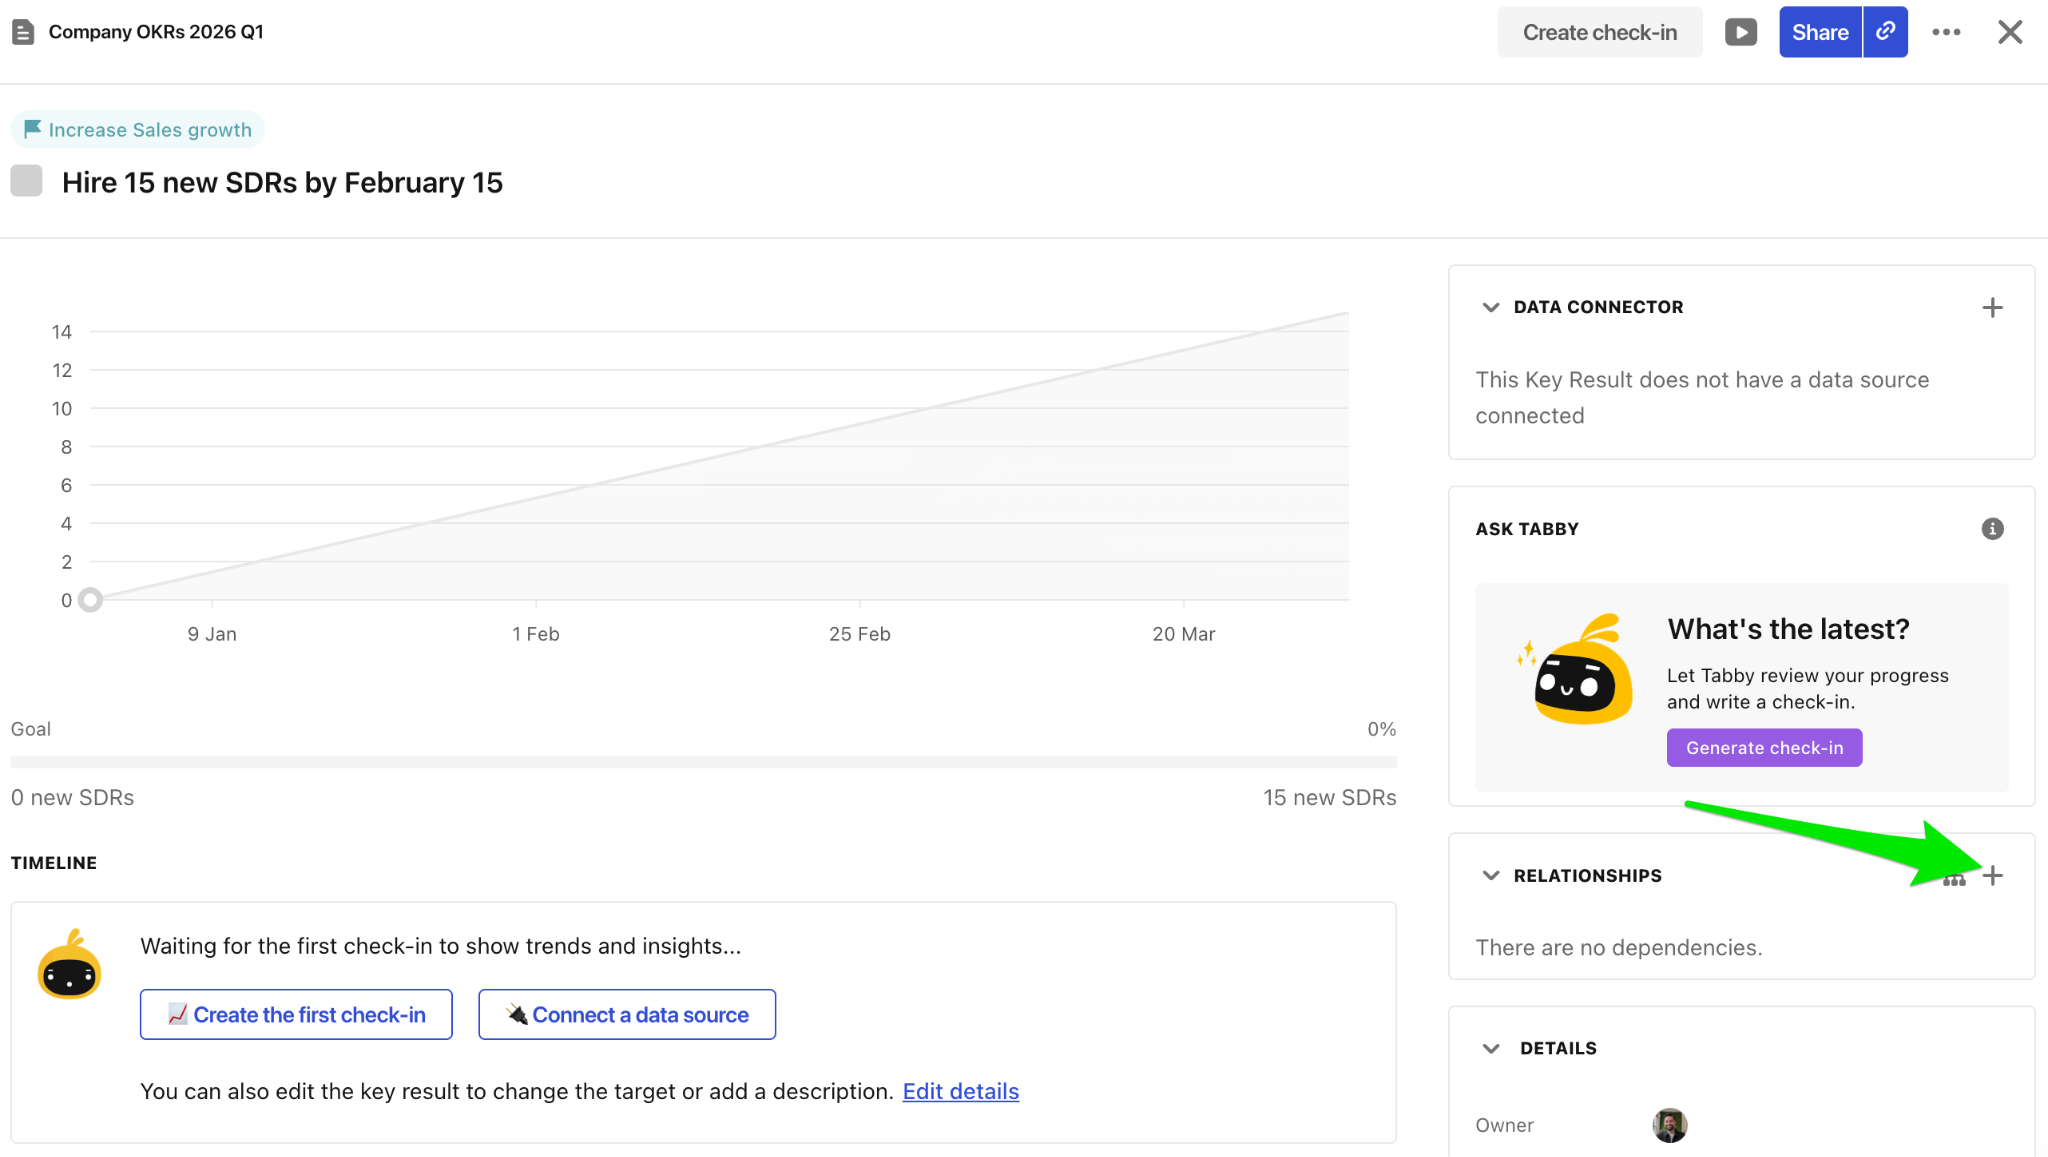Click Create check-in button
Viewport: 2048px width, 1157px height.
(x=1599, y=32)
